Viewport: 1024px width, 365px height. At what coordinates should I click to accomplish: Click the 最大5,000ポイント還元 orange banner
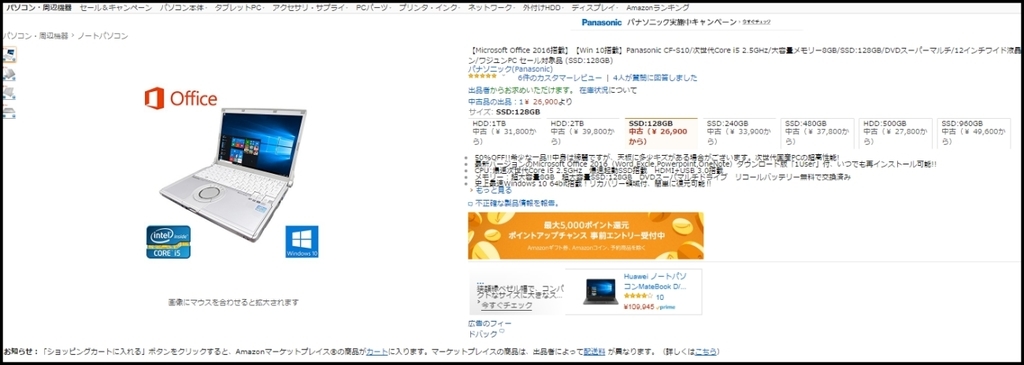click(586, 235)
